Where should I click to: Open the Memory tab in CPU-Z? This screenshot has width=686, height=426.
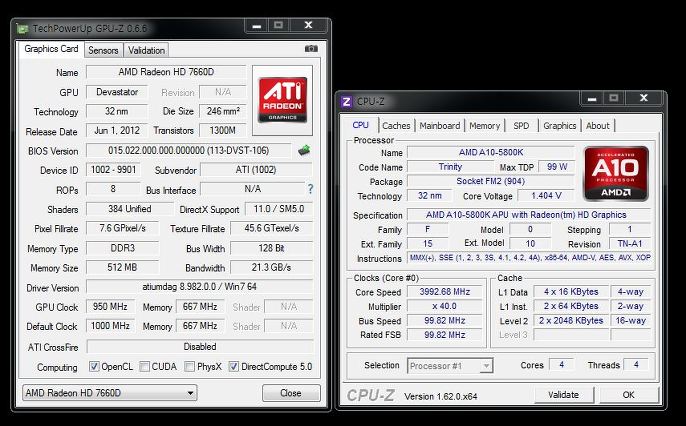click(484, 126)
